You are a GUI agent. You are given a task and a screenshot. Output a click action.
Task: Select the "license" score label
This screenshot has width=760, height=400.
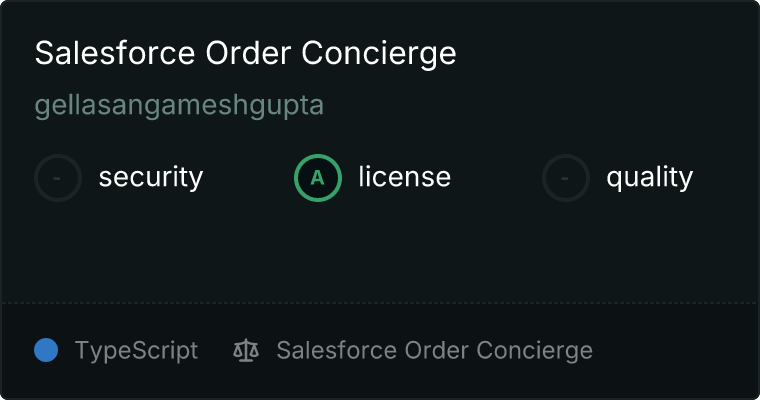(x=404, y=178)
